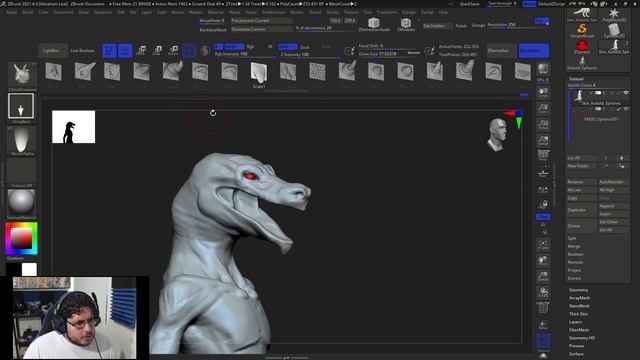Expand the Merge subtool section
This screenshot has height=360, width=640.
point(574,246)
